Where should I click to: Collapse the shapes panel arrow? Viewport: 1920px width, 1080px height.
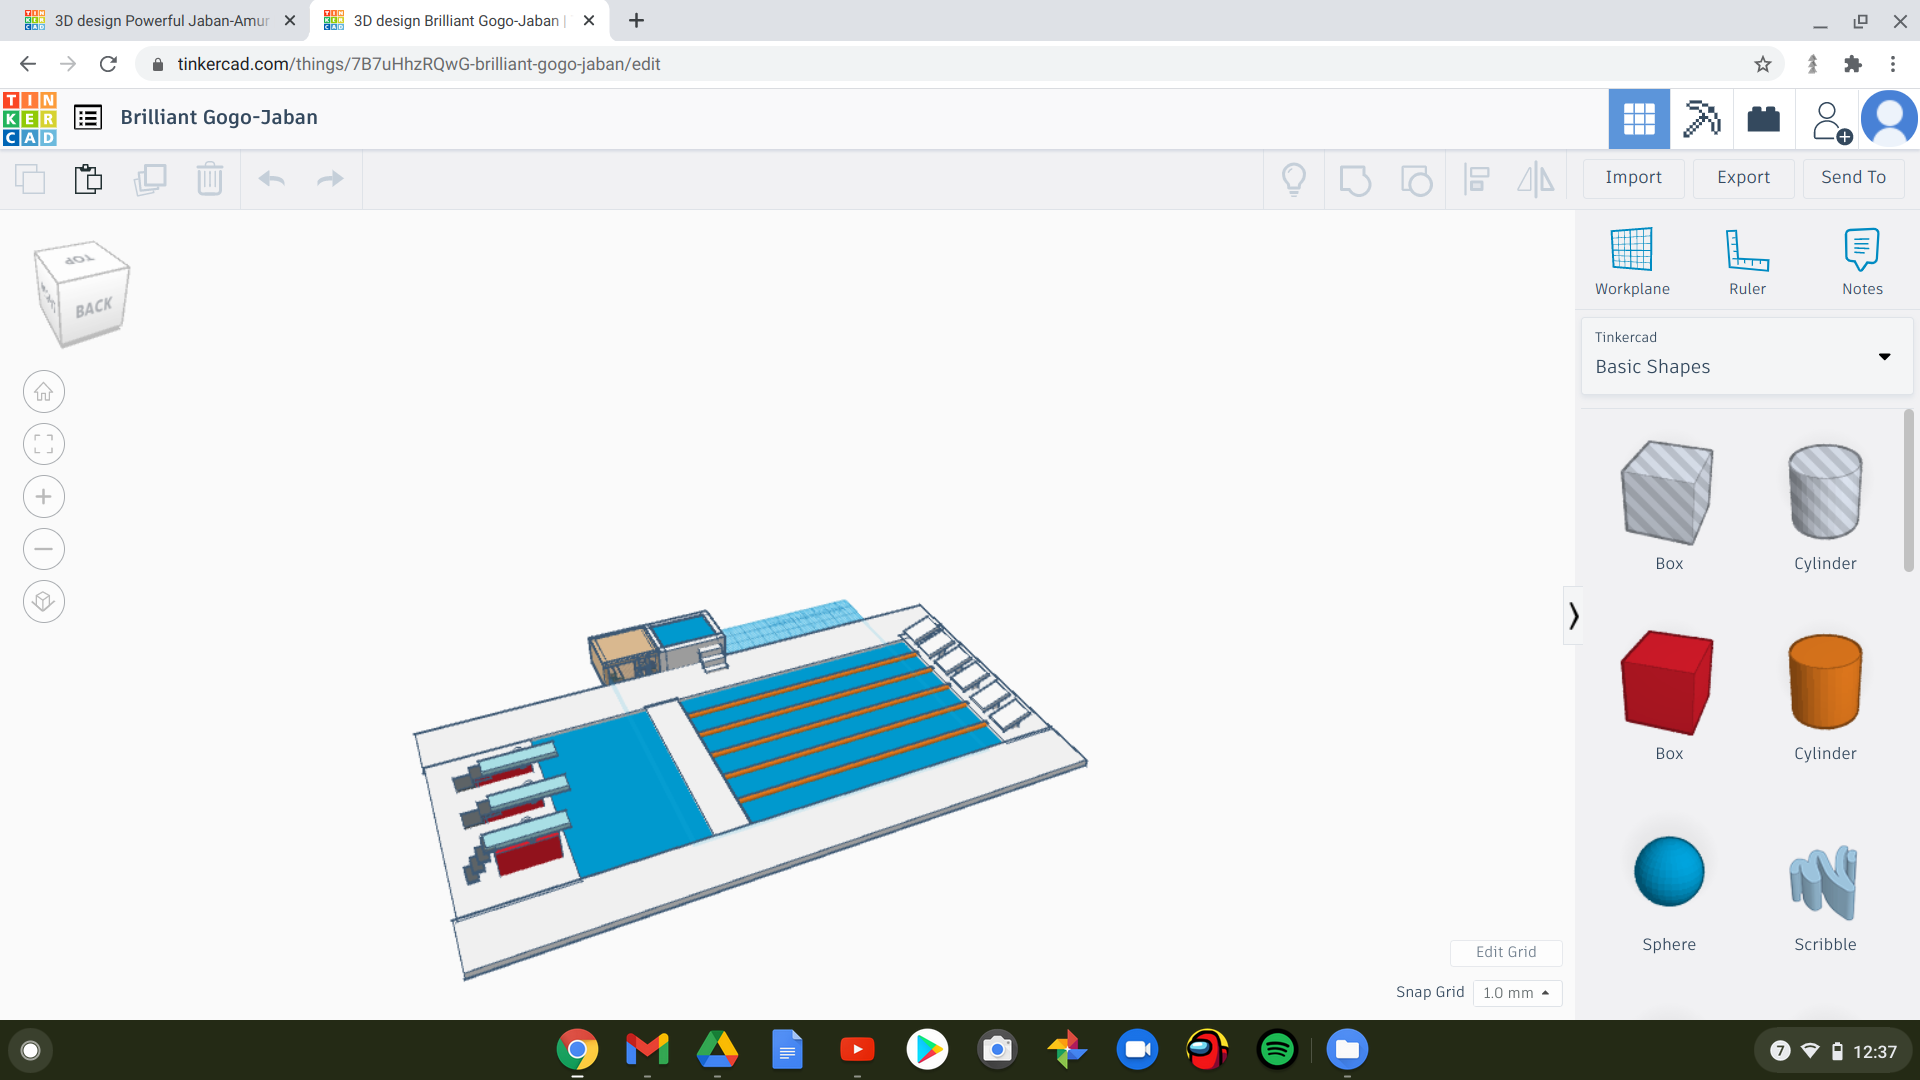1573,615
